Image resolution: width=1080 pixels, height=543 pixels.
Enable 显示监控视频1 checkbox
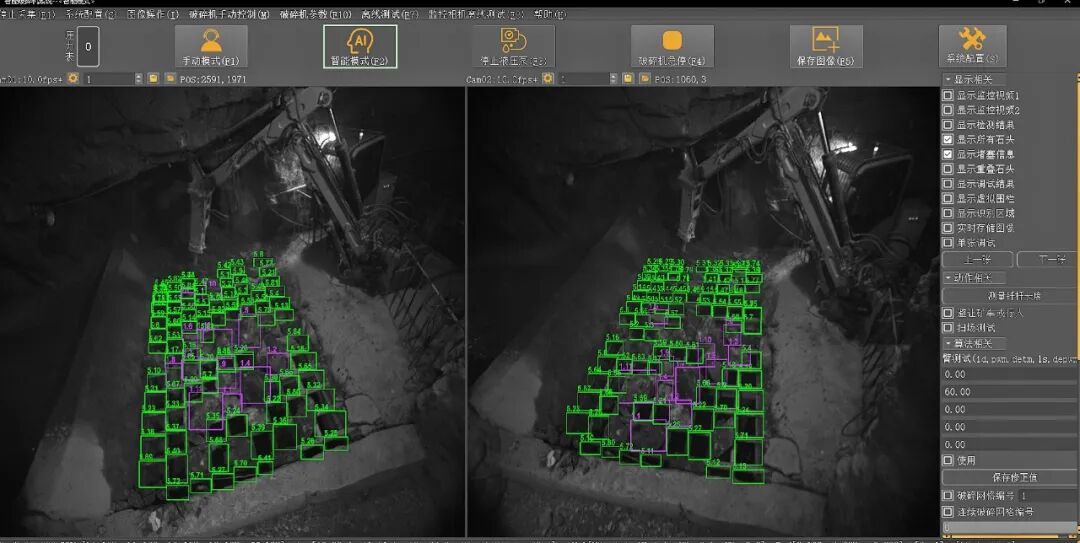click(948, 95)
